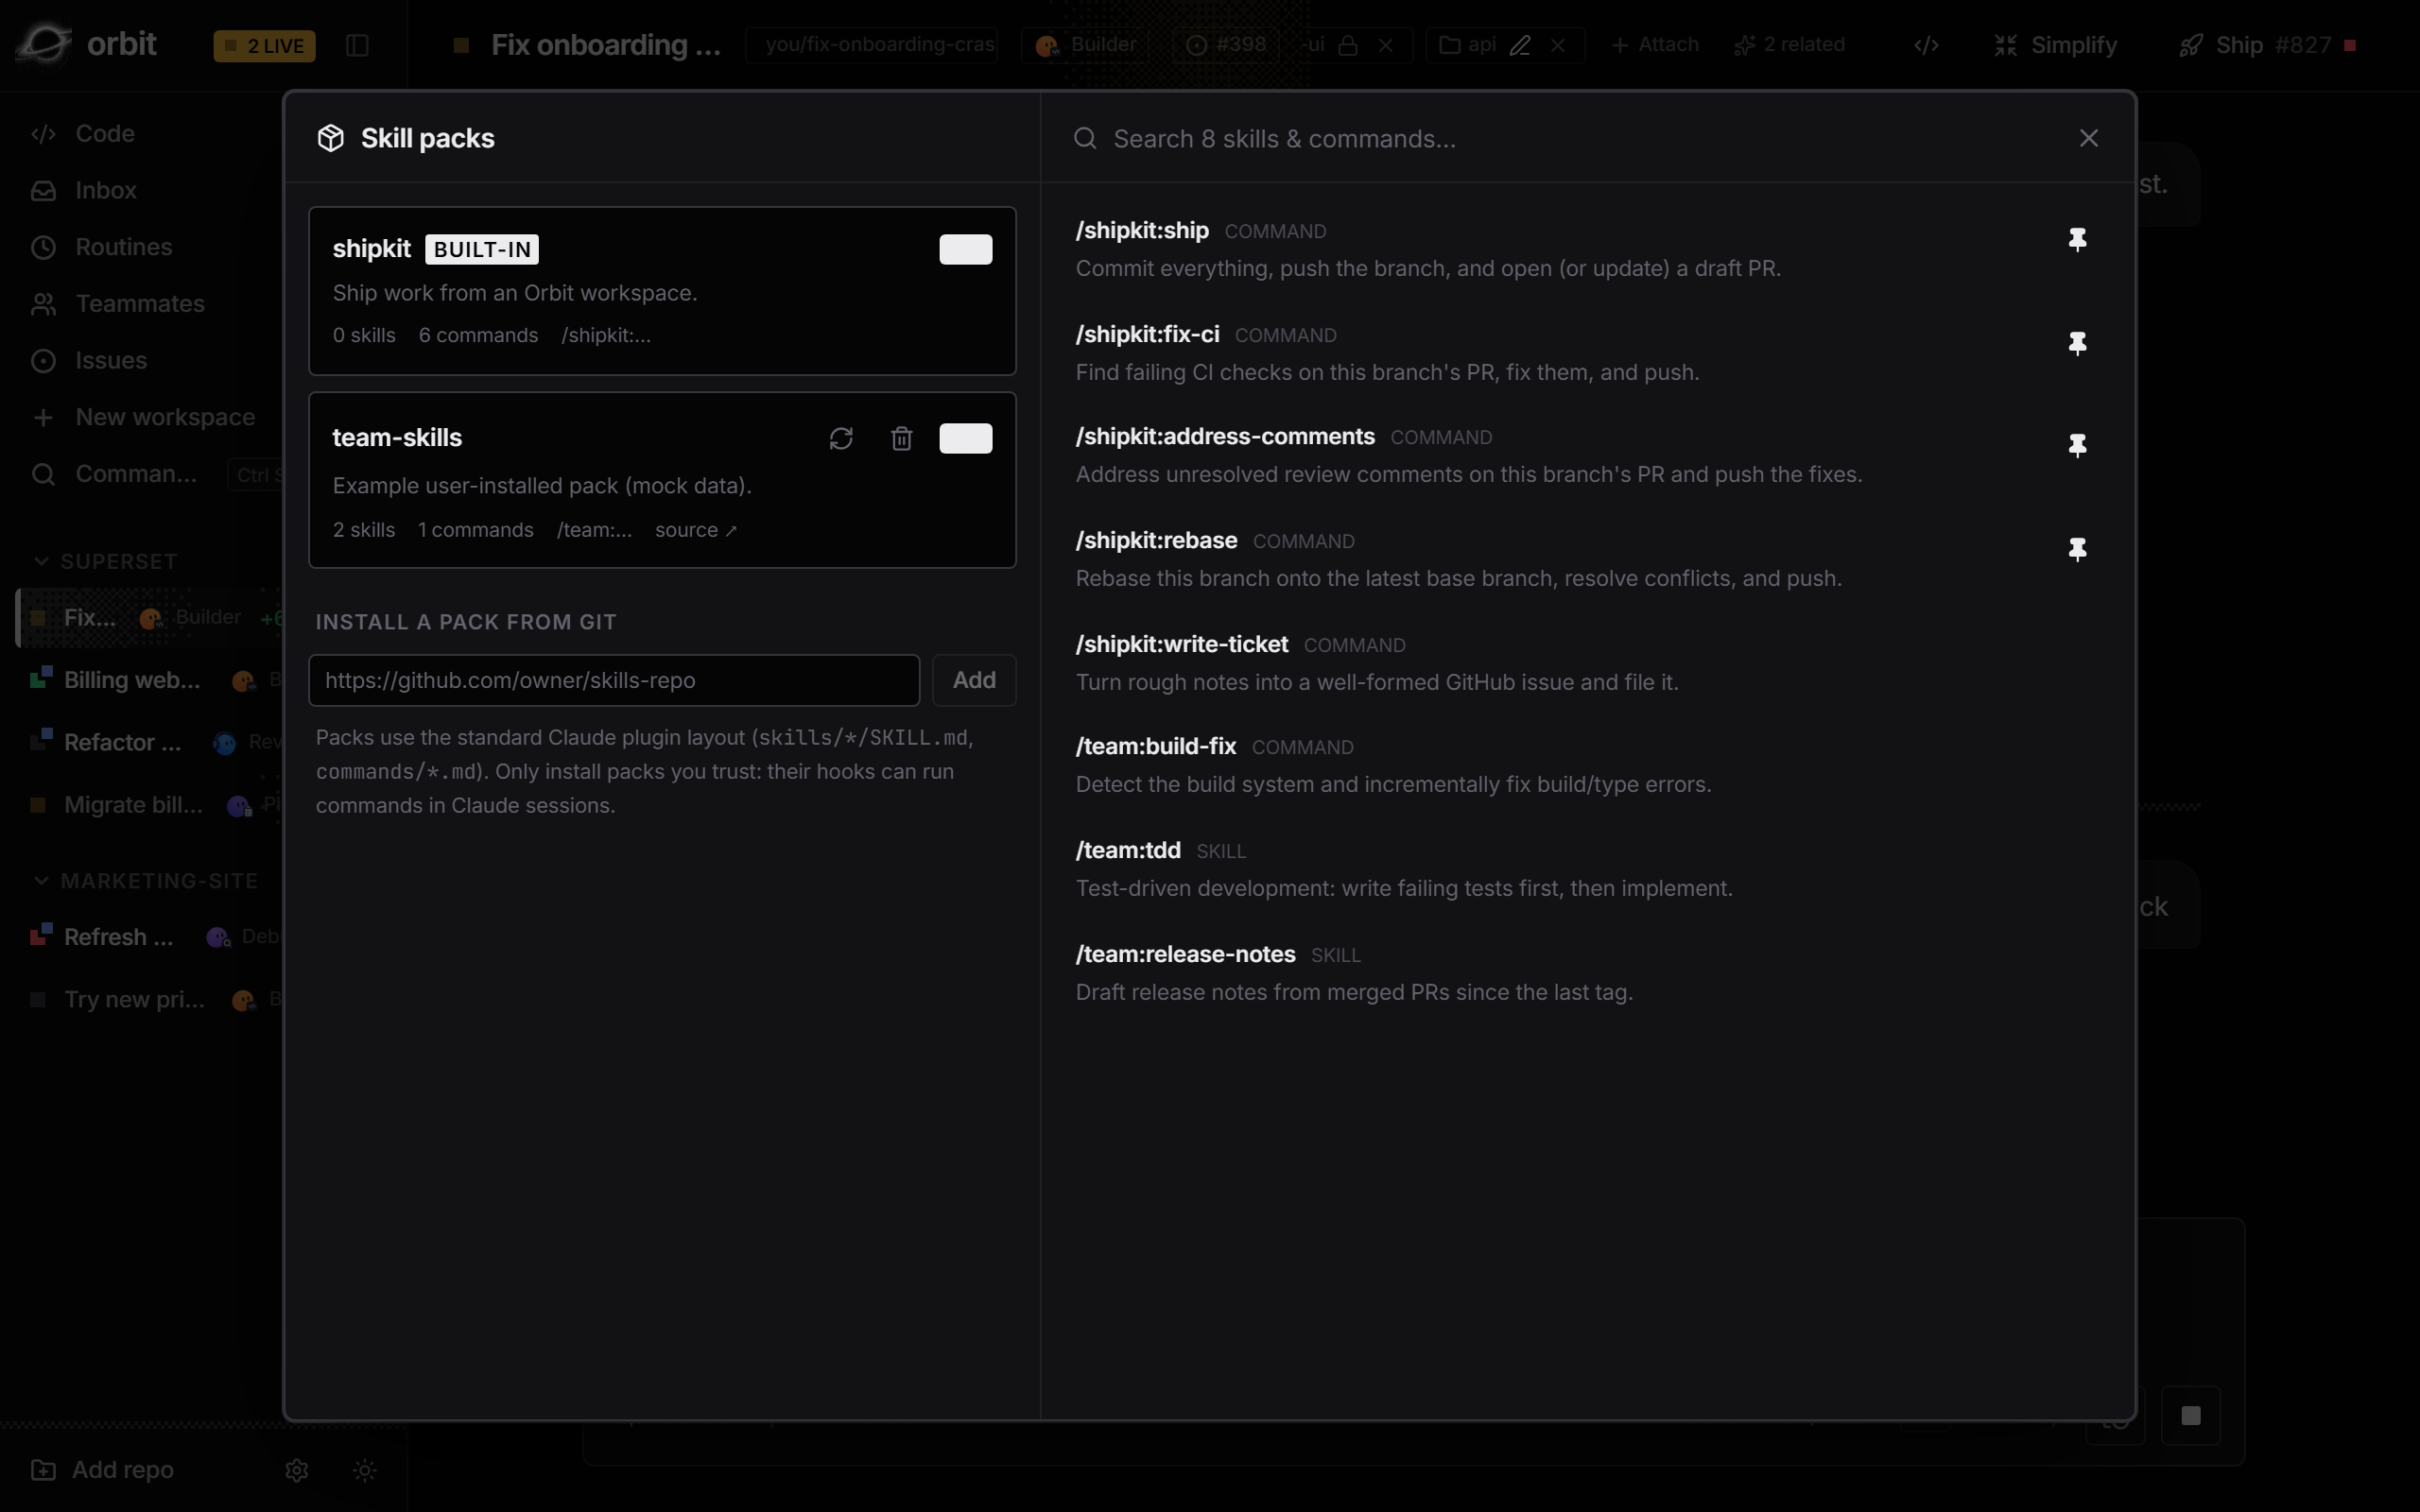Viewport: 2420px width, 1512px height.
Task: Toggle the shipkit pack switch
Action: point(966,249)
